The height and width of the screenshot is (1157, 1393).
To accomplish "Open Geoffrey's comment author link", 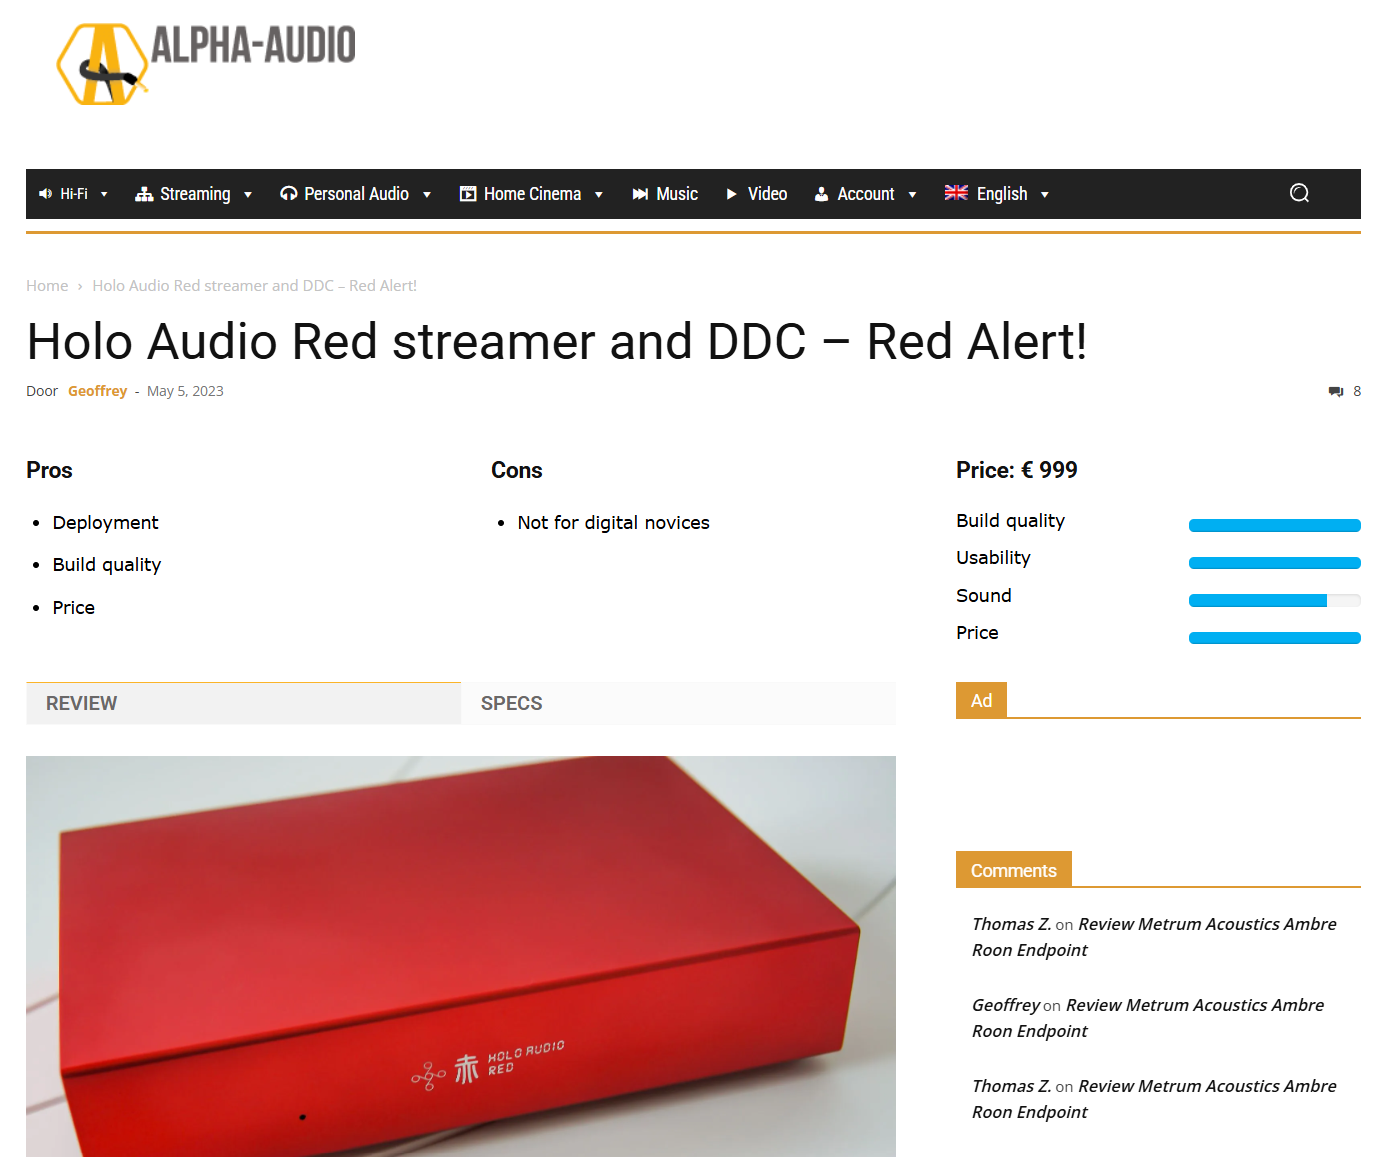I will (1006, 1005).
